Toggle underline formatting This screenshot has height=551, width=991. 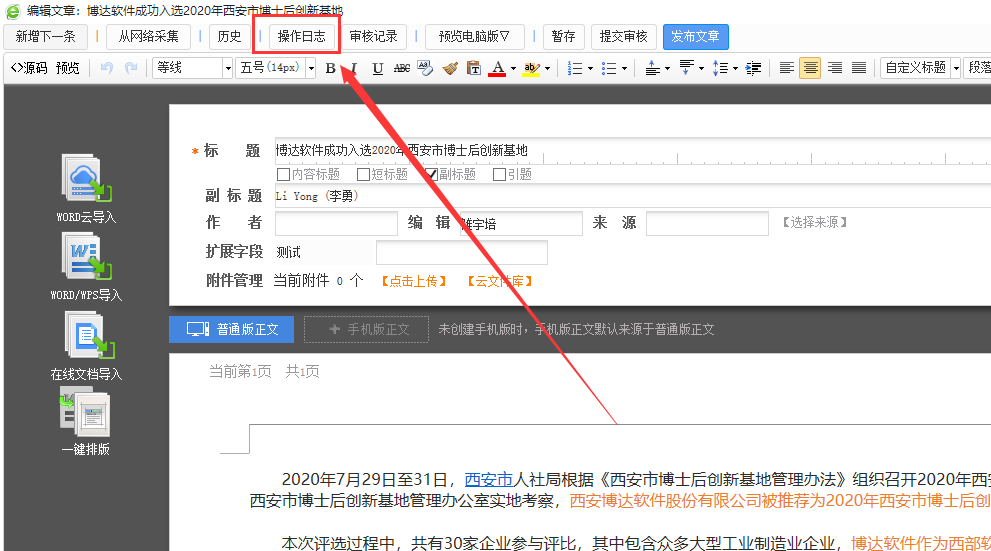378,68
